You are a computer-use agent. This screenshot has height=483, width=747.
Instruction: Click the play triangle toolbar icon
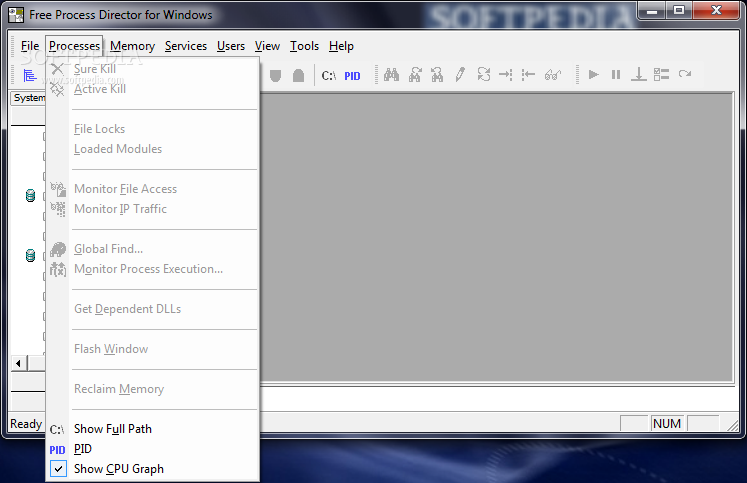click(x=593, y=75)
